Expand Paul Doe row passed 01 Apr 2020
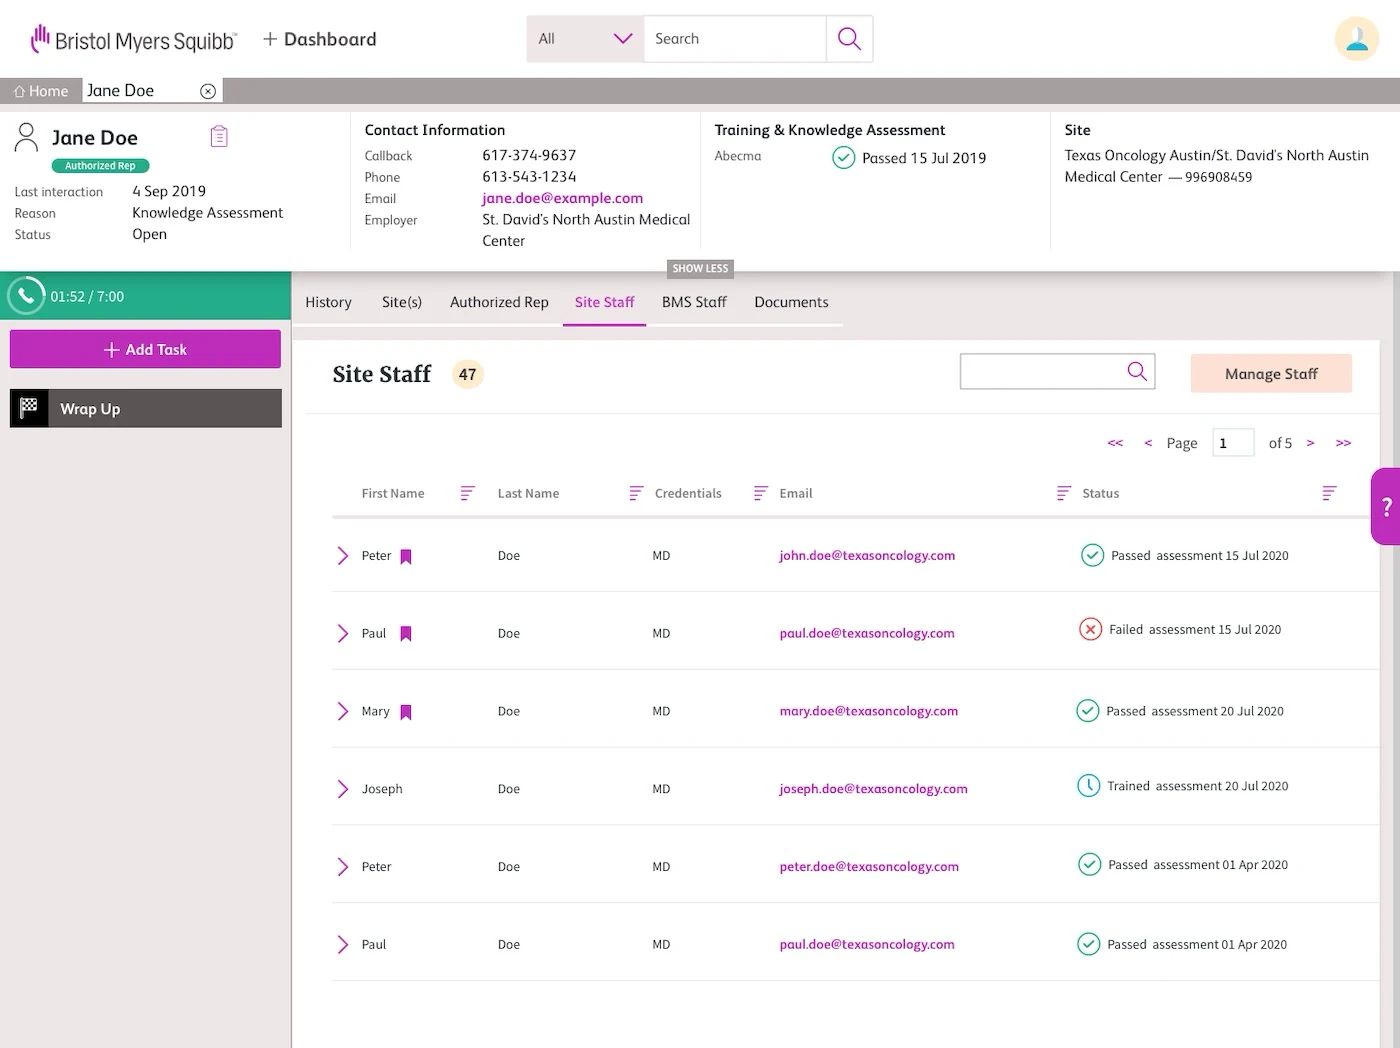The image size is (1400, 1048). 342,945
